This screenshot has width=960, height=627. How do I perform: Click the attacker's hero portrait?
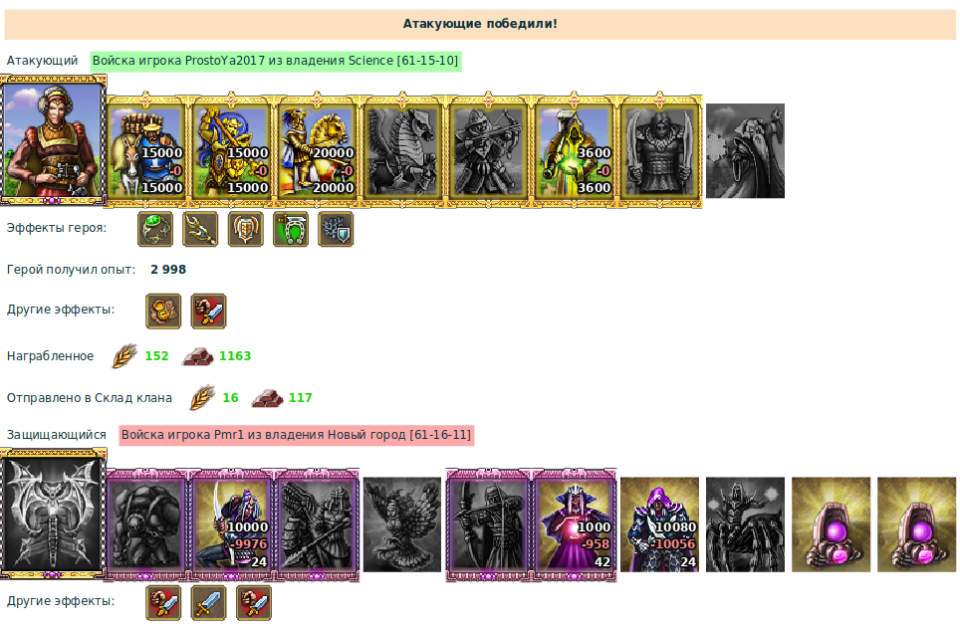[53, 140]
